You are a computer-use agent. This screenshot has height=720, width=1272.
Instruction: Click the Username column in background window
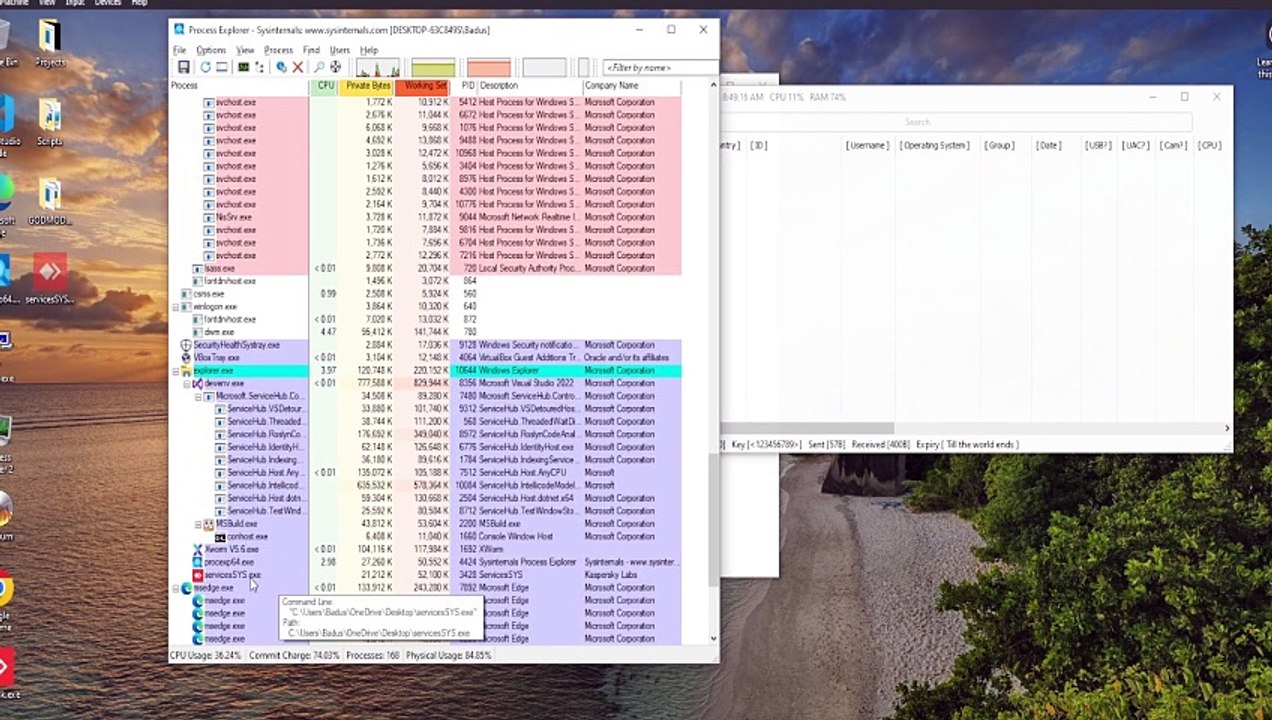pos(867,145)
